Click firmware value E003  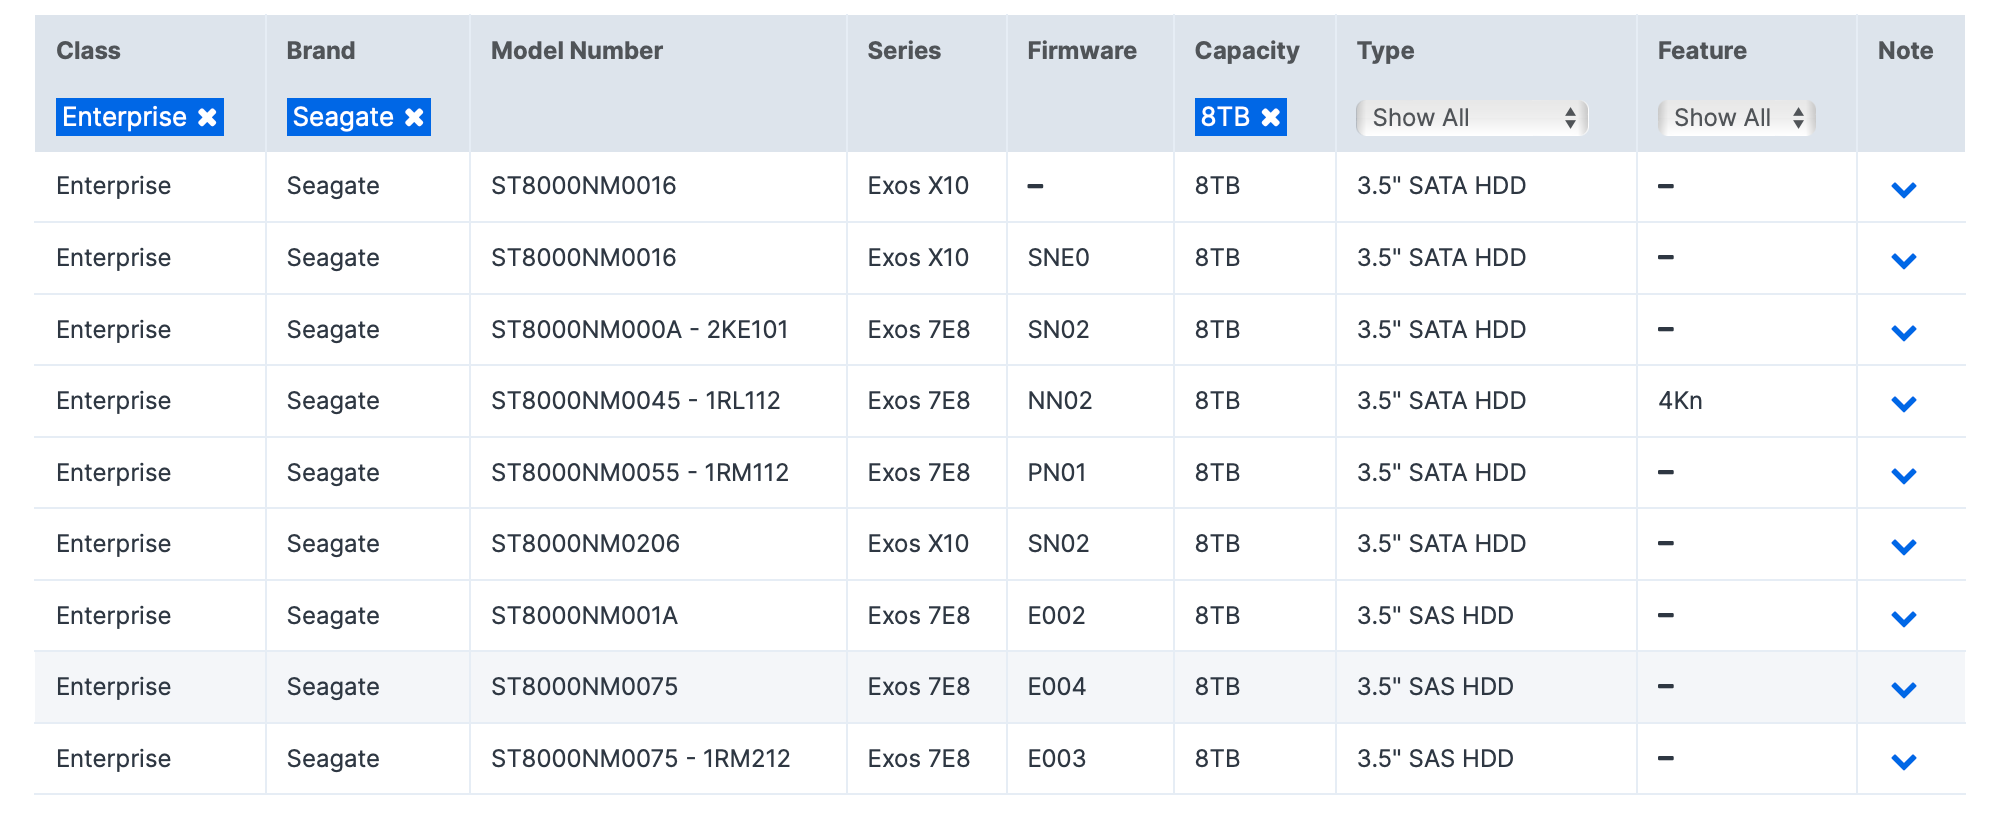(x=1056, y=758)
